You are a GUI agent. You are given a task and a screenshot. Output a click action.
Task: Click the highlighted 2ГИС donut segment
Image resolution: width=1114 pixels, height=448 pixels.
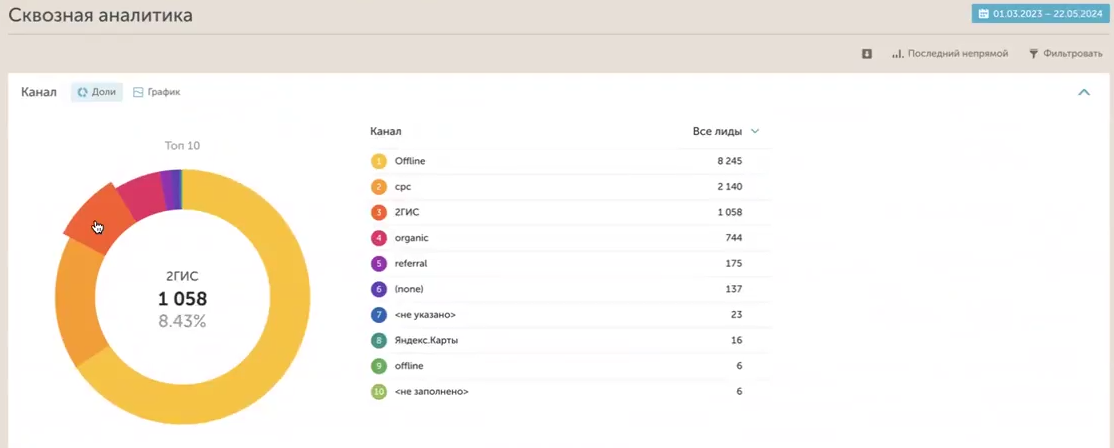click(x=98, y=219)
